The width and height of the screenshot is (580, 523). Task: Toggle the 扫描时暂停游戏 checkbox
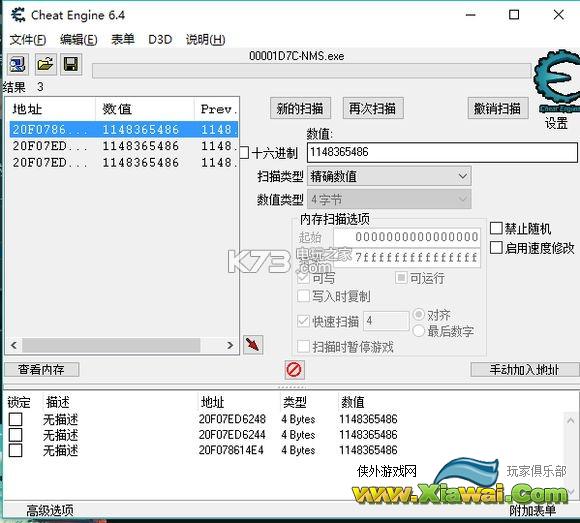click(303, 347)
